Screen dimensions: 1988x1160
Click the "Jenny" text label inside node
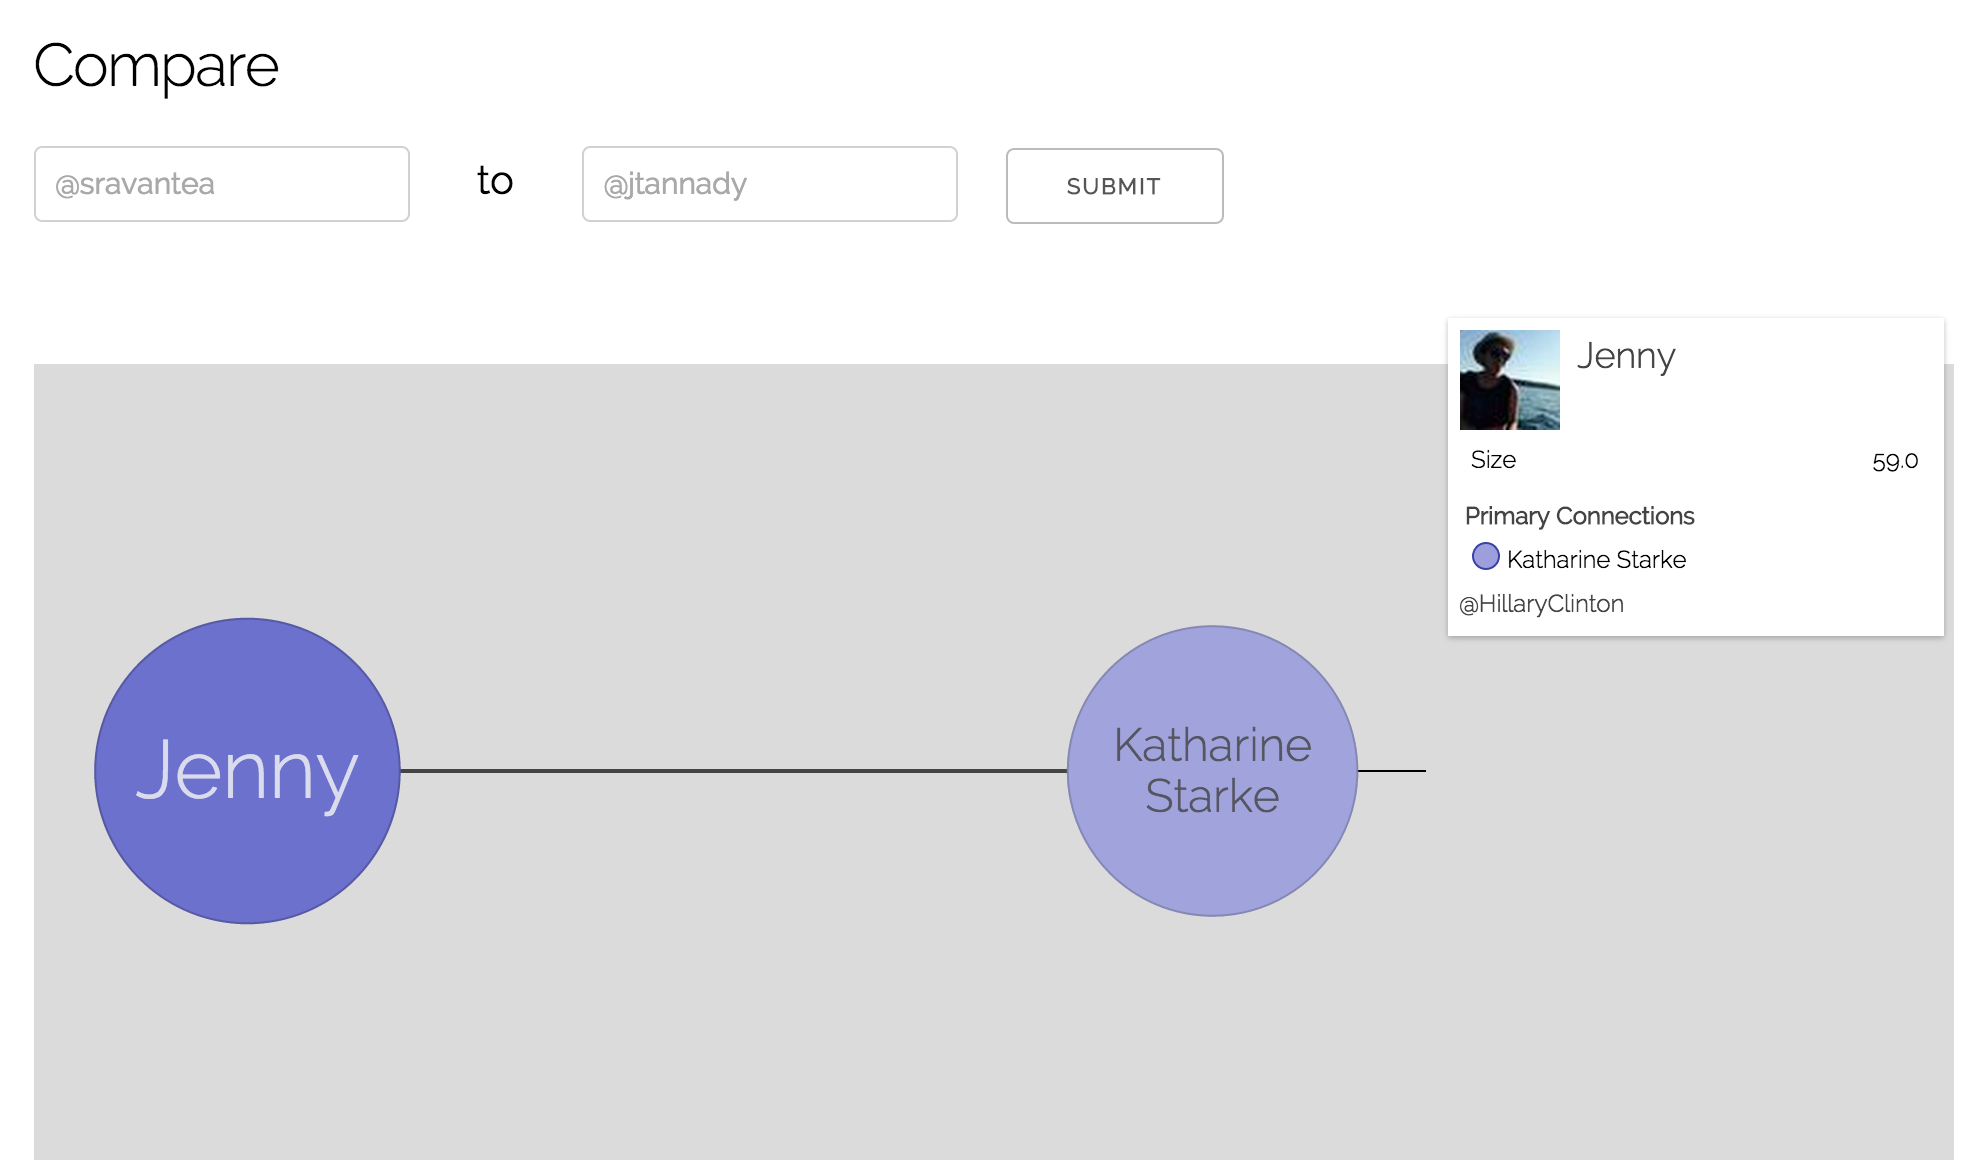247,770
